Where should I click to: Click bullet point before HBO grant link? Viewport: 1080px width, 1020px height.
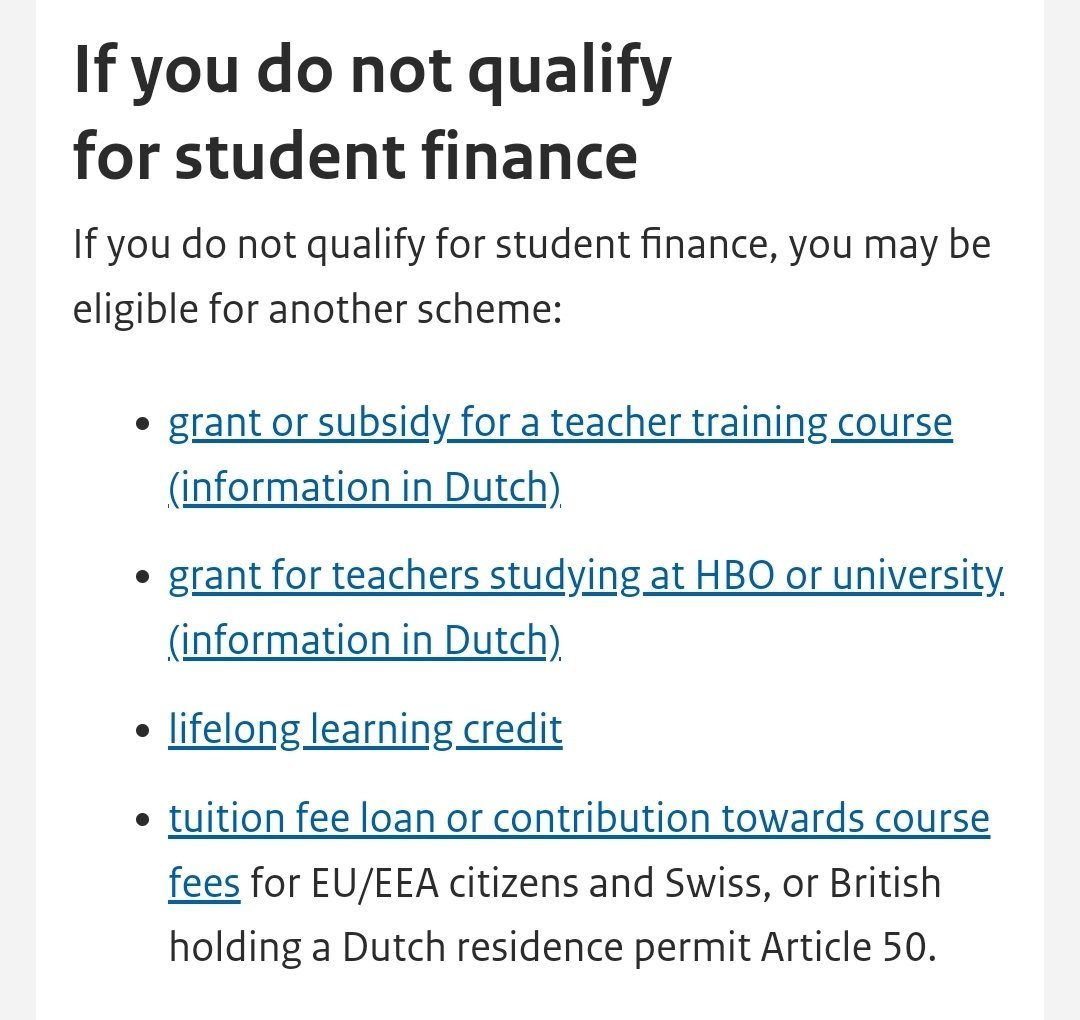(x=141, y=577)
